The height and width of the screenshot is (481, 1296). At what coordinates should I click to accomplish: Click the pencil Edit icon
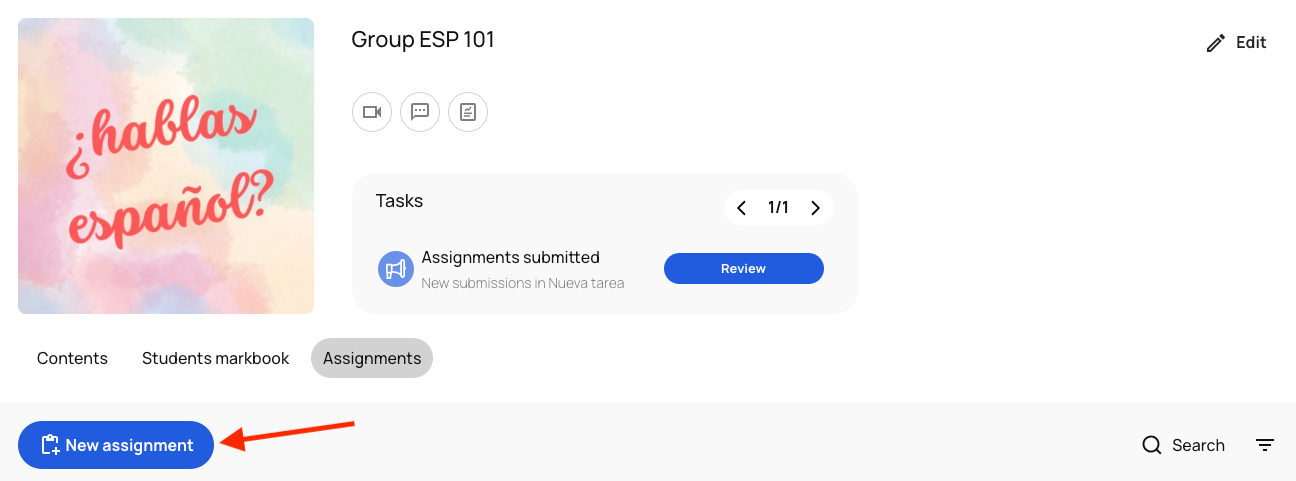pyautogui.click(x=1216, y=43)
